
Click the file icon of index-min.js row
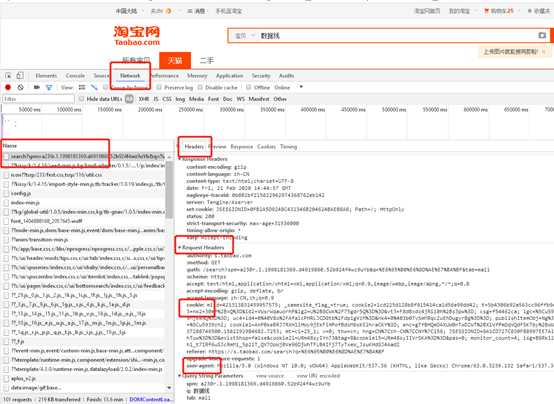point(6,203)
